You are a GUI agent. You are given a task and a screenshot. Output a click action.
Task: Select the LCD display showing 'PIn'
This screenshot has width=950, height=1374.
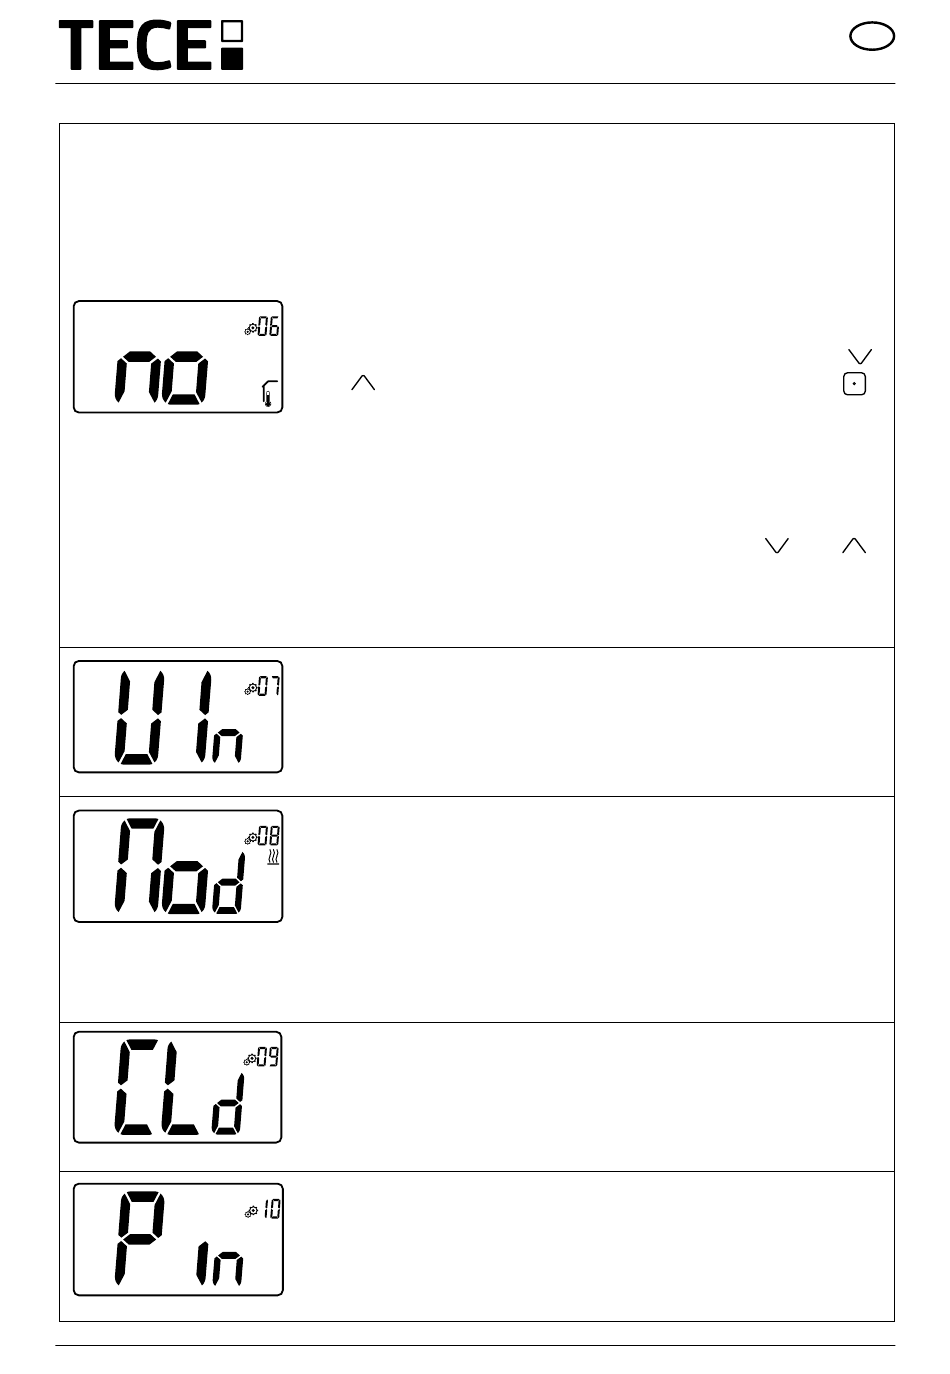tap(178, 1239)
